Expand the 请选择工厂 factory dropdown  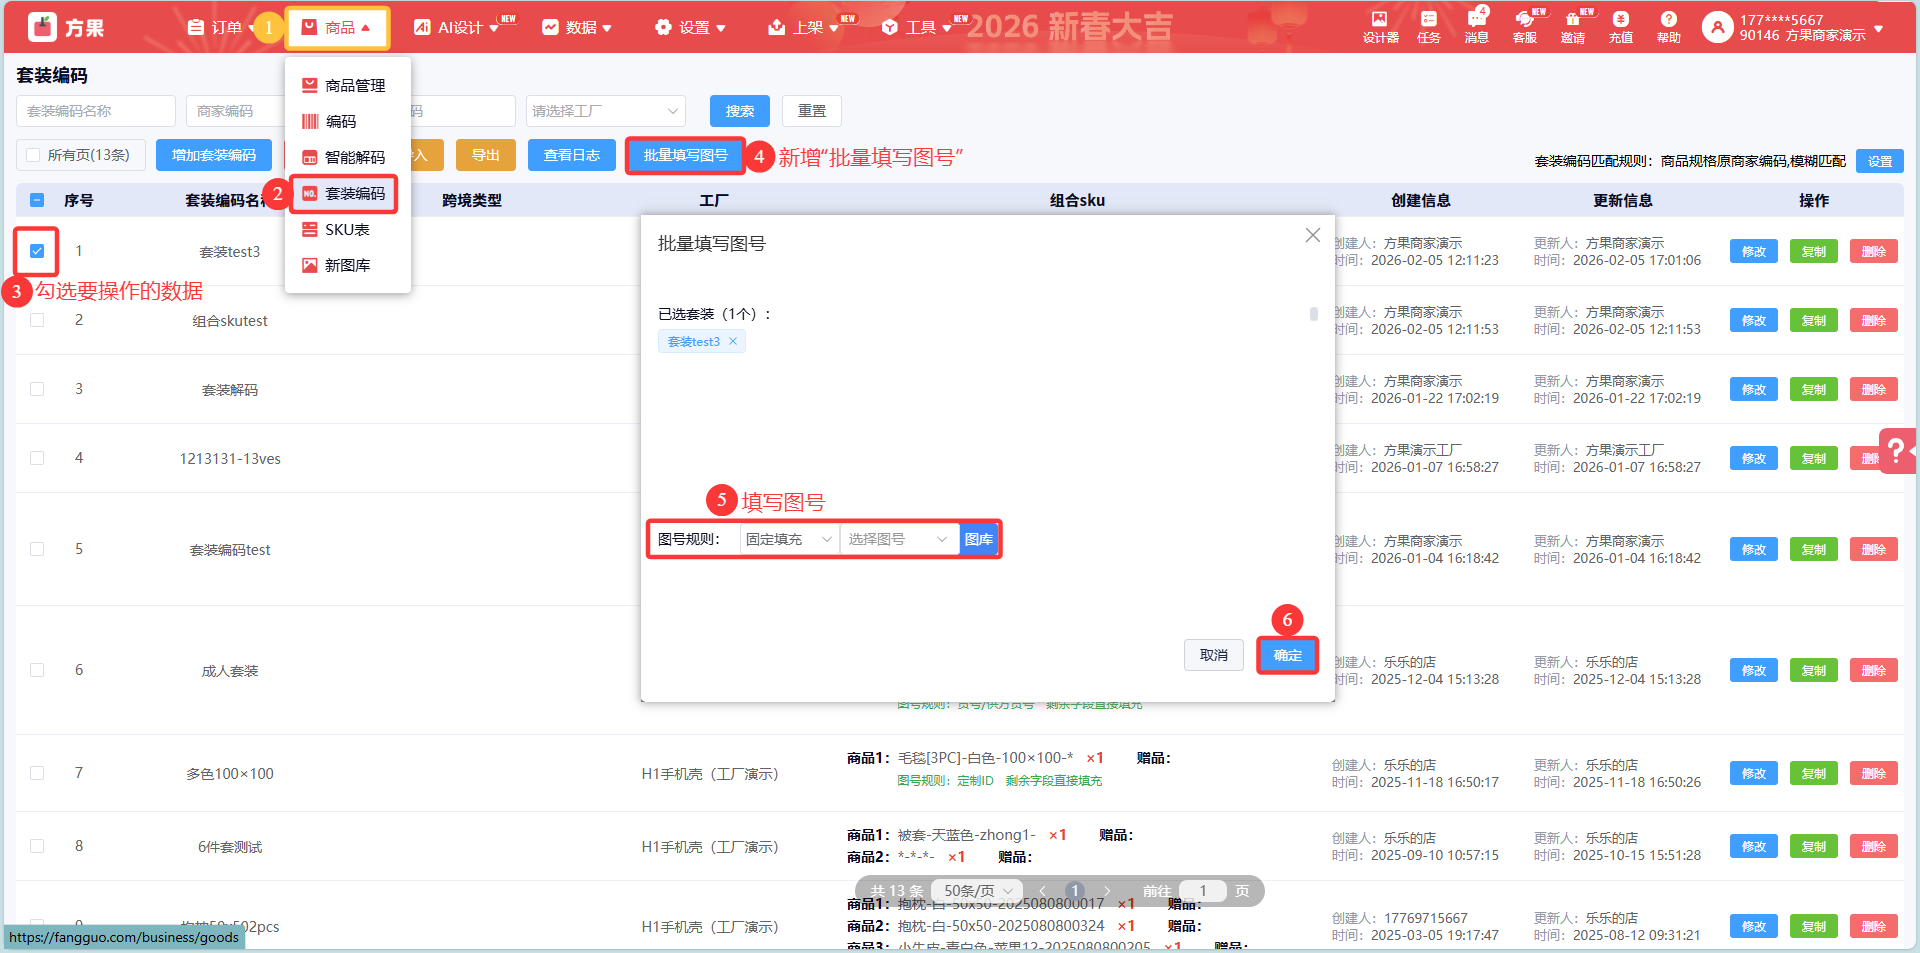pyautogui.click(x=605, y=111)
